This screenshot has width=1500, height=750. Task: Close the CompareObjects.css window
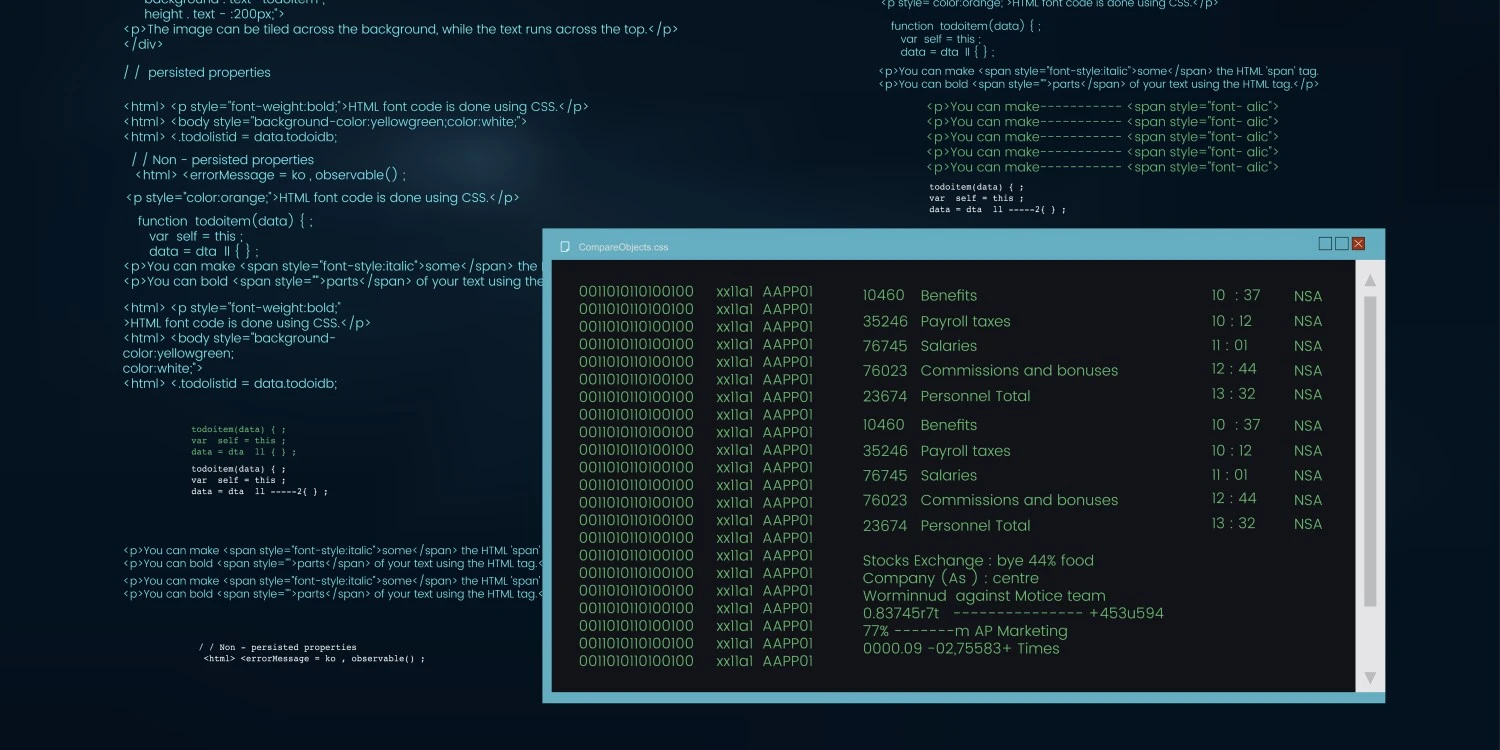(1358, 244)
